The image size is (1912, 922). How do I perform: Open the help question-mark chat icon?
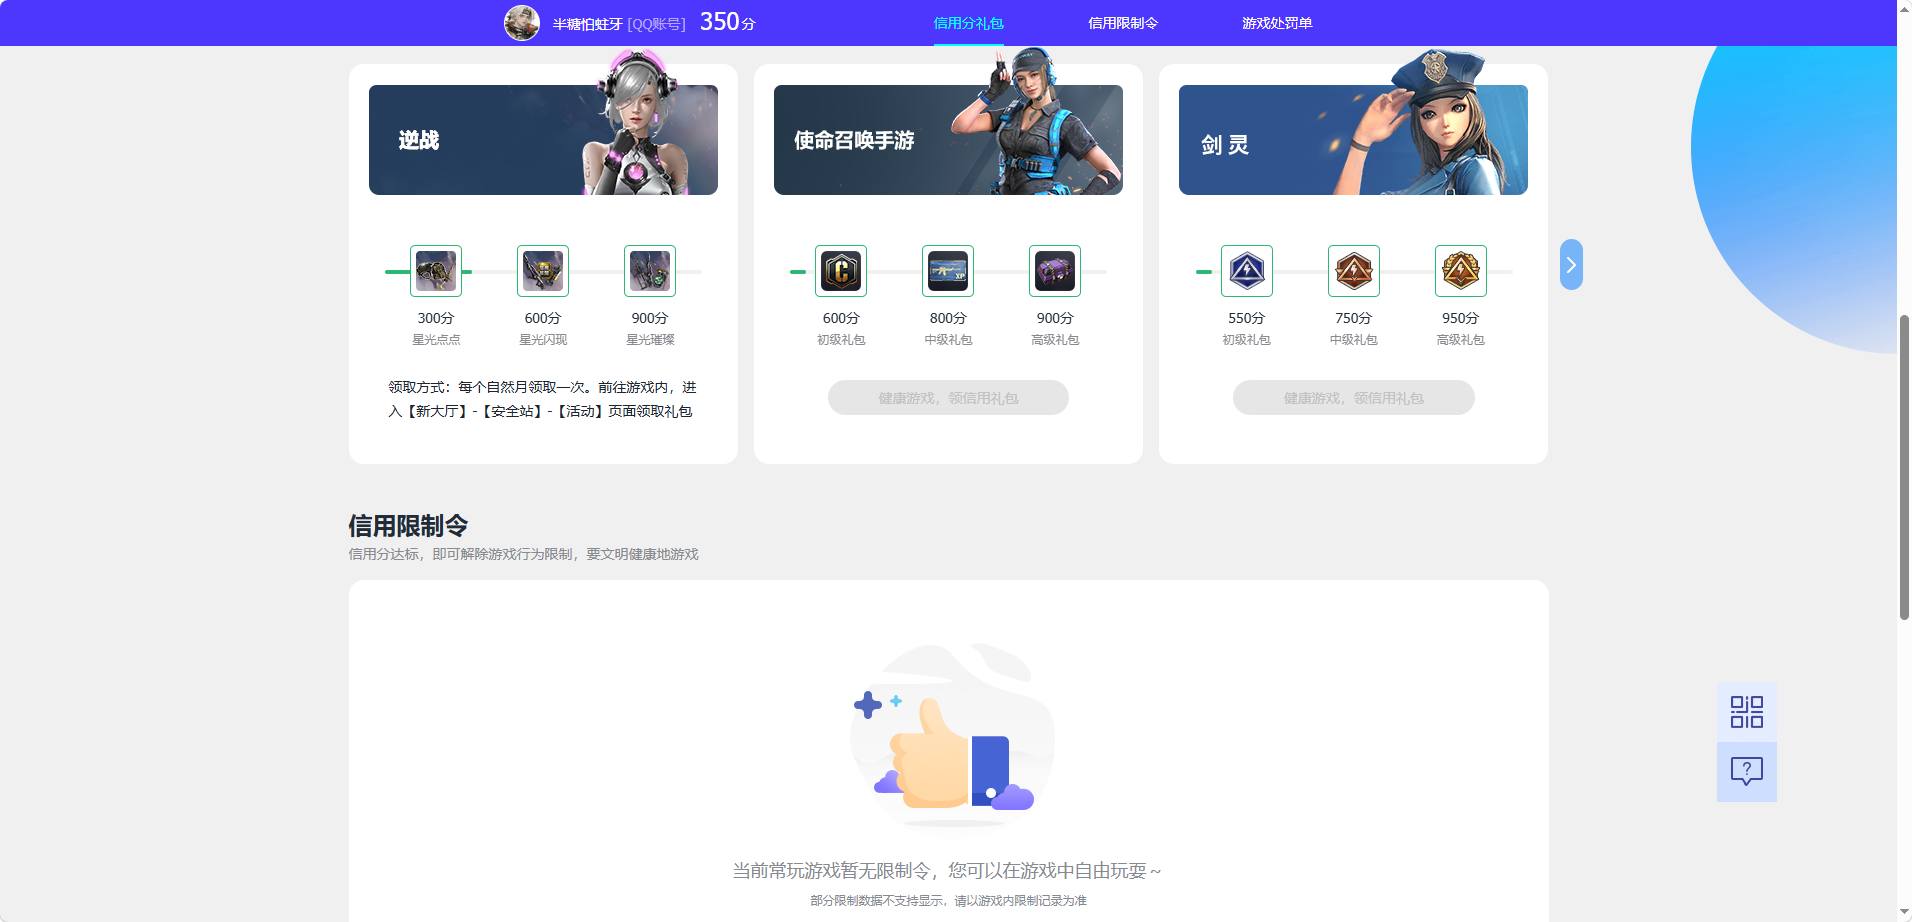pyautogui.click(x=1747, y=771)
